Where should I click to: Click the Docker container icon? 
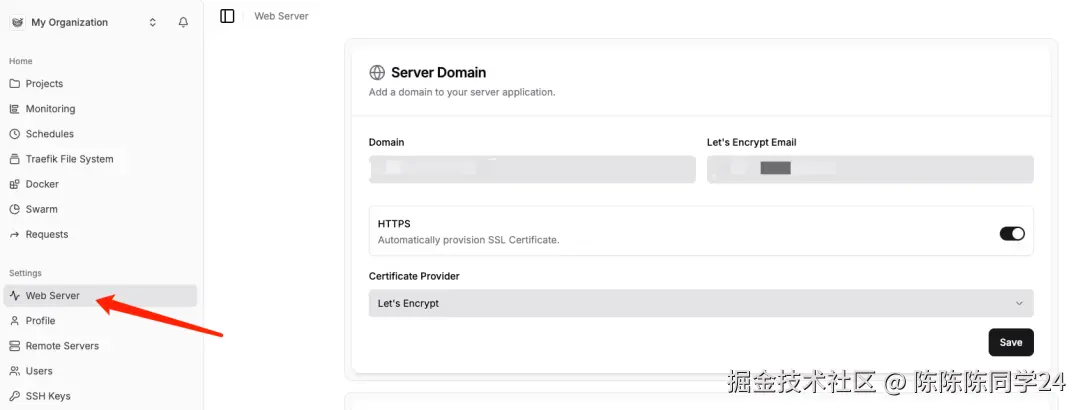(x=15, y=184)
